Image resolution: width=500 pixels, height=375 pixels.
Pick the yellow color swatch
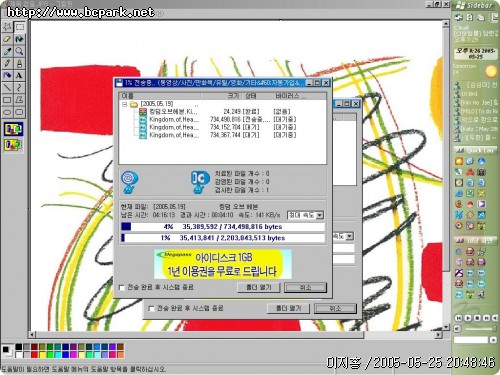[42, 355]
